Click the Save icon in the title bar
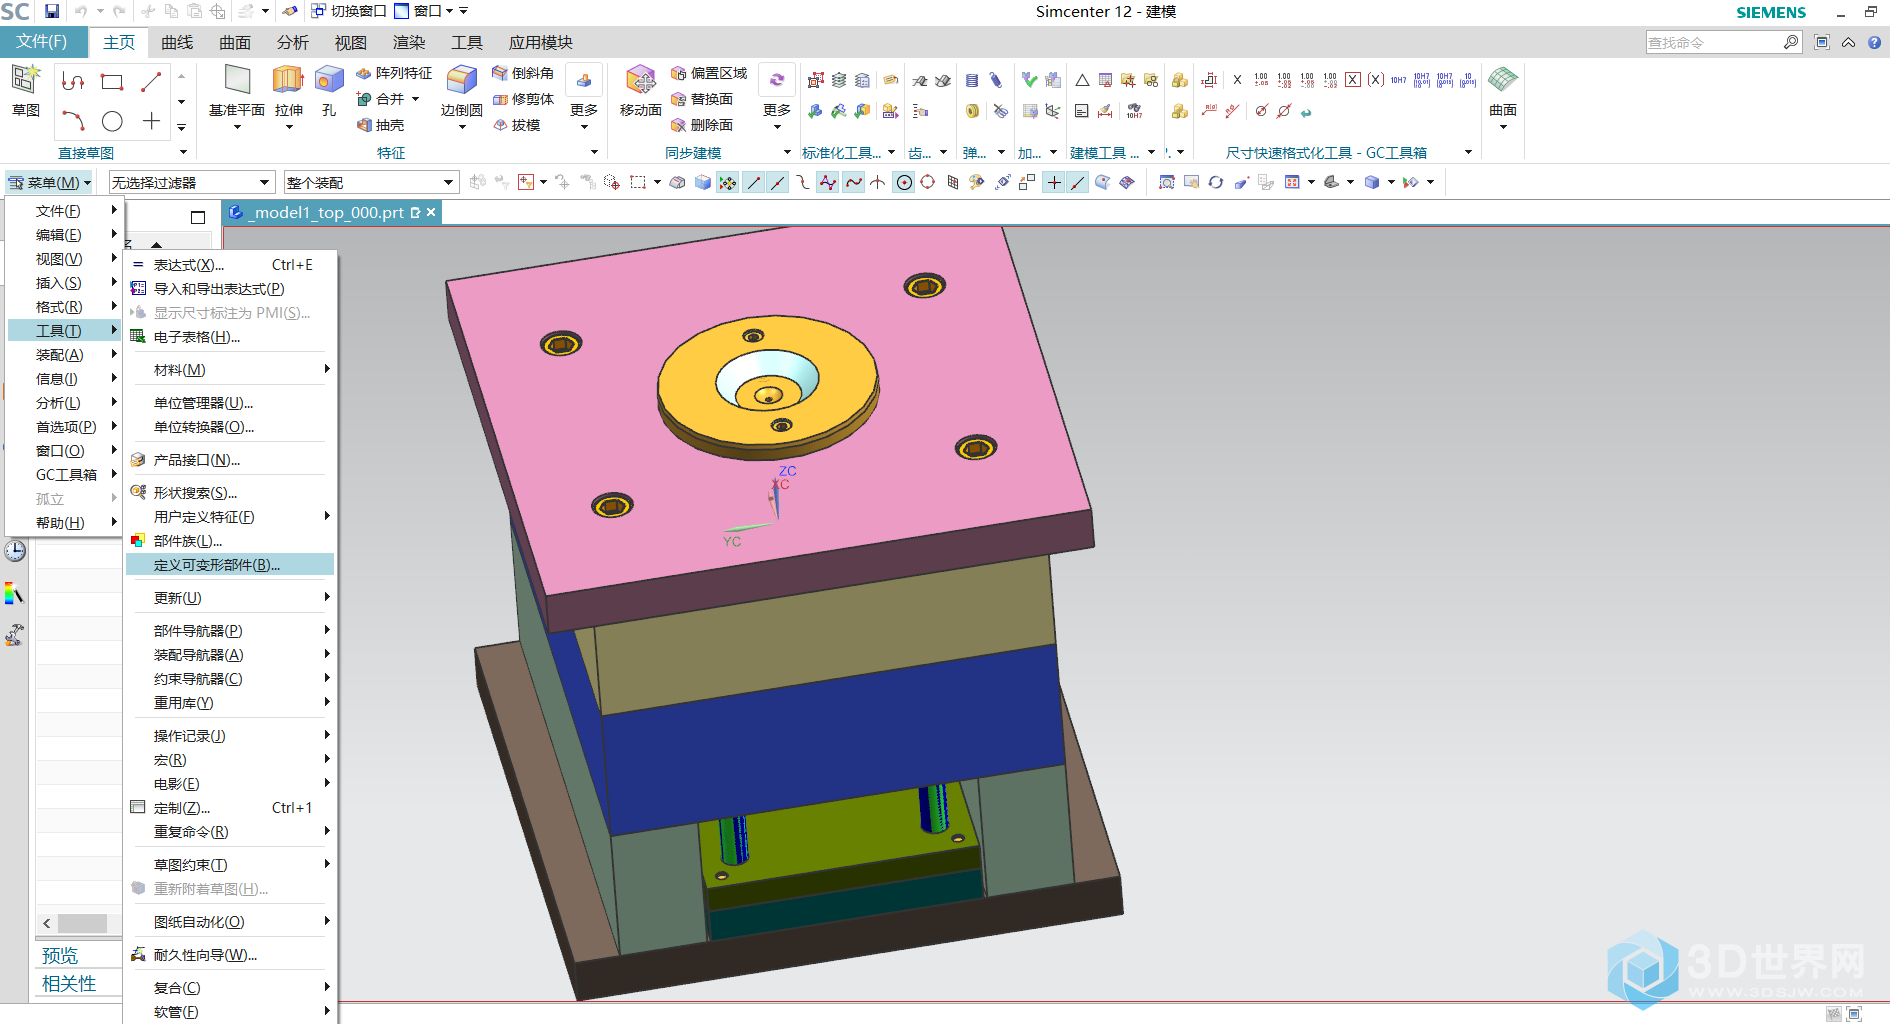Image resolution: width=1890 pixels, height=1024 pixels. tap(52, 11)
